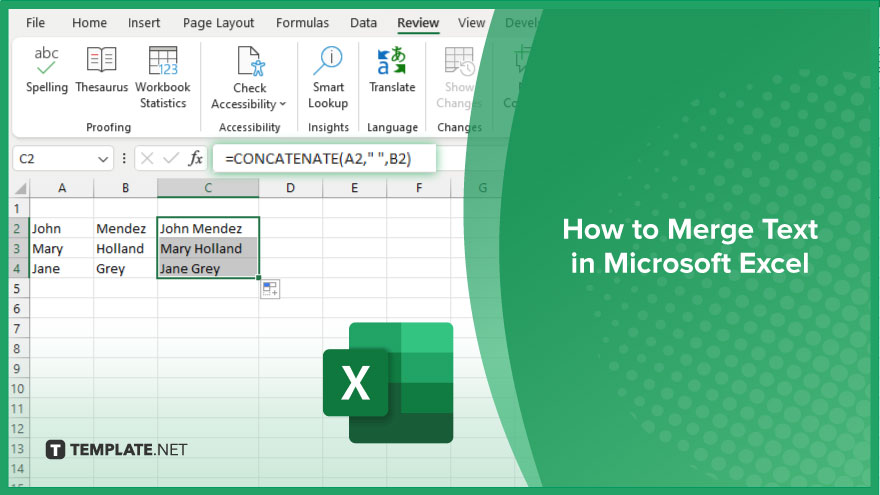
Task: Switch to the Page Layout tab
Action: coord(218,23)
